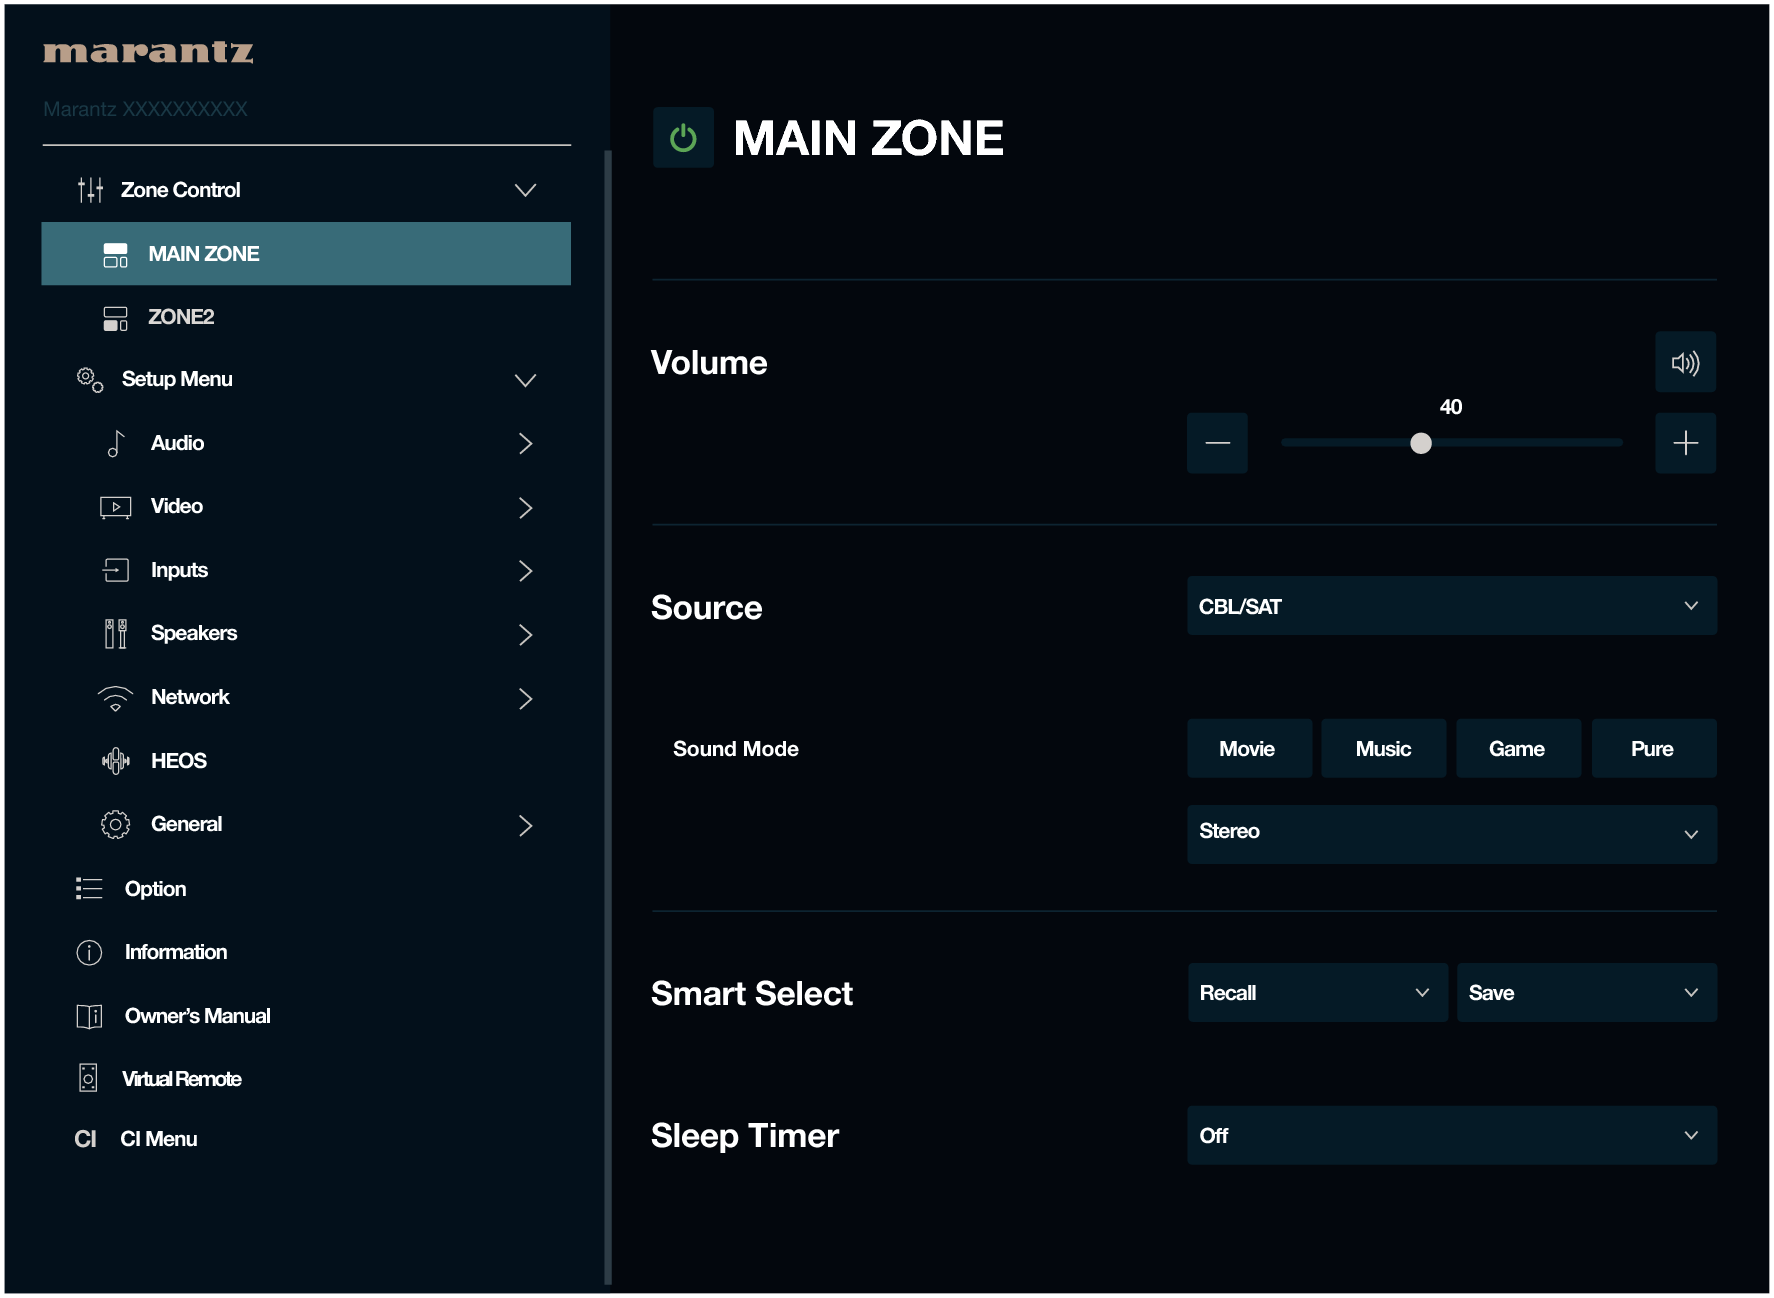Click the volume slider track right of handle
1774x1298 pixels.
(x=1527, y=443)
